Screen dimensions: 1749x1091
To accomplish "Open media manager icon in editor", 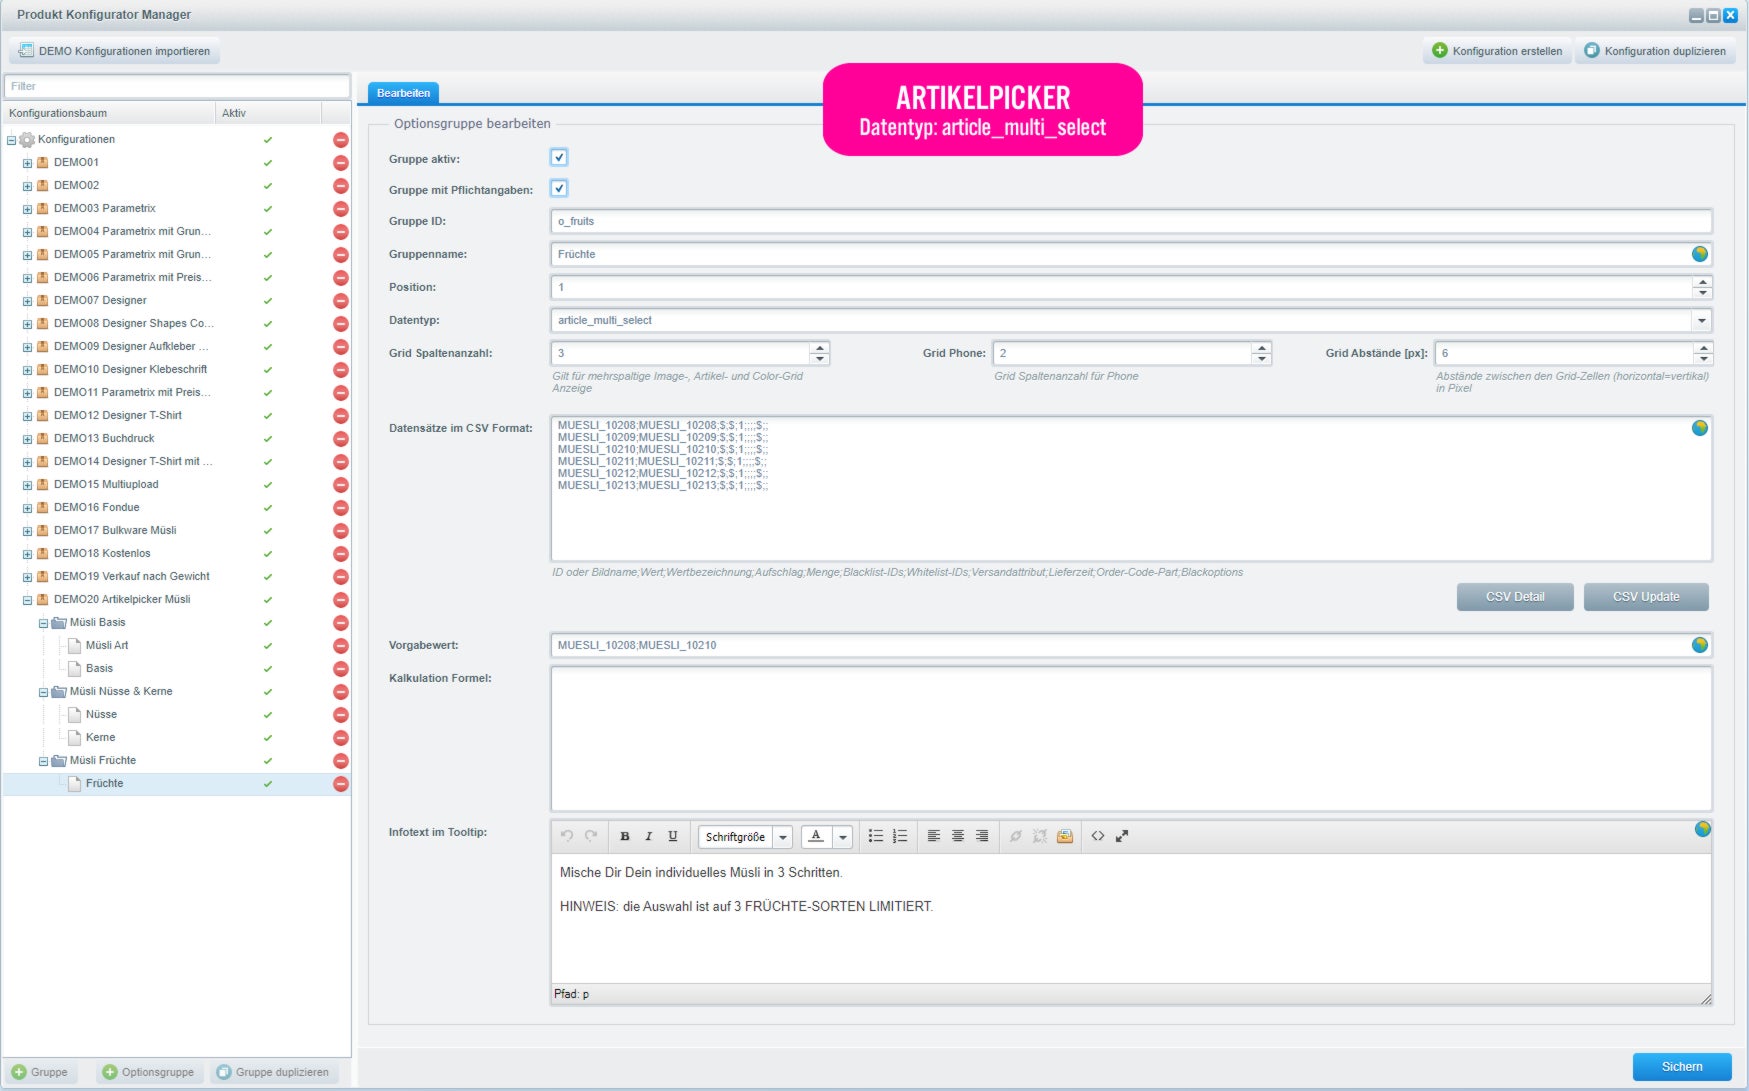I will tap(1064, 836).
